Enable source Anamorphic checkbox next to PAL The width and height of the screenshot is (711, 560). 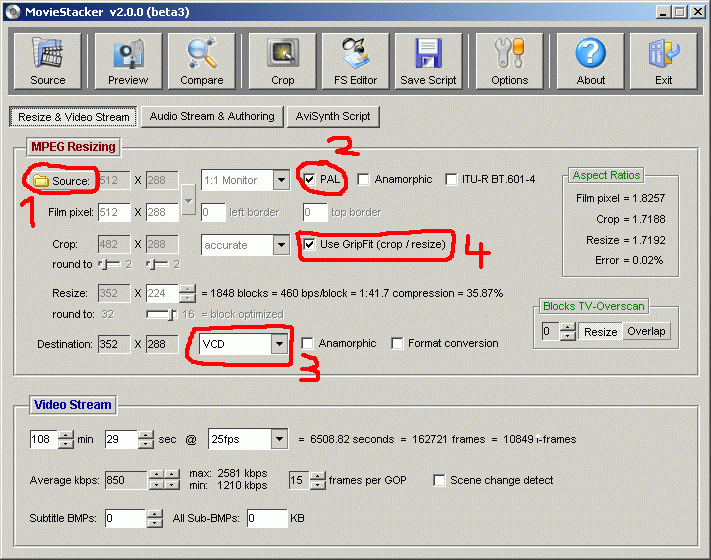[x=363, y=180]
